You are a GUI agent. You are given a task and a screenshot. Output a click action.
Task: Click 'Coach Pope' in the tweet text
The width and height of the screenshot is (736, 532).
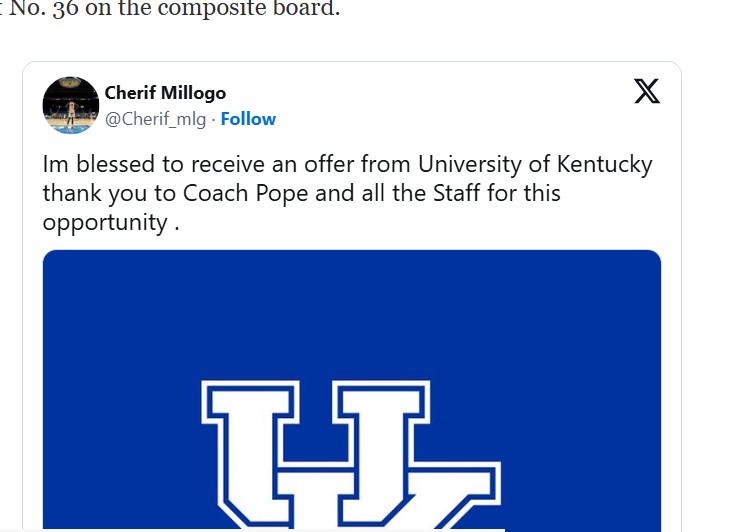point(245,193)
